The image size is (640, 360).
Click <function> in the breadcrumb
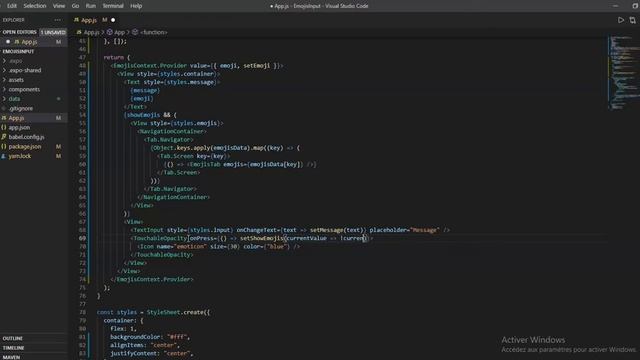(153, 32)
